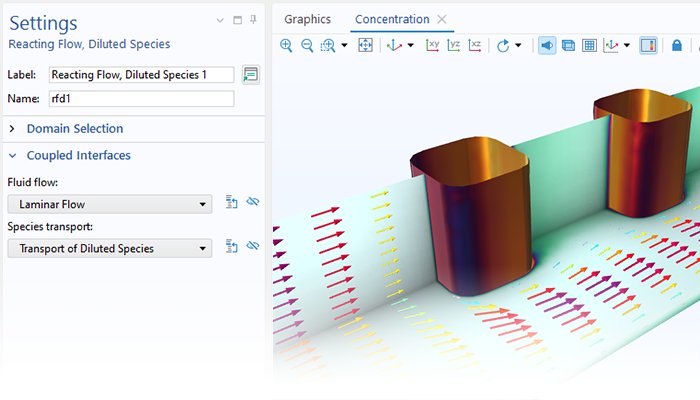Toggle the scene light speaker-shaped button
The width and height of the screenshot is (700, 400).
547,45
